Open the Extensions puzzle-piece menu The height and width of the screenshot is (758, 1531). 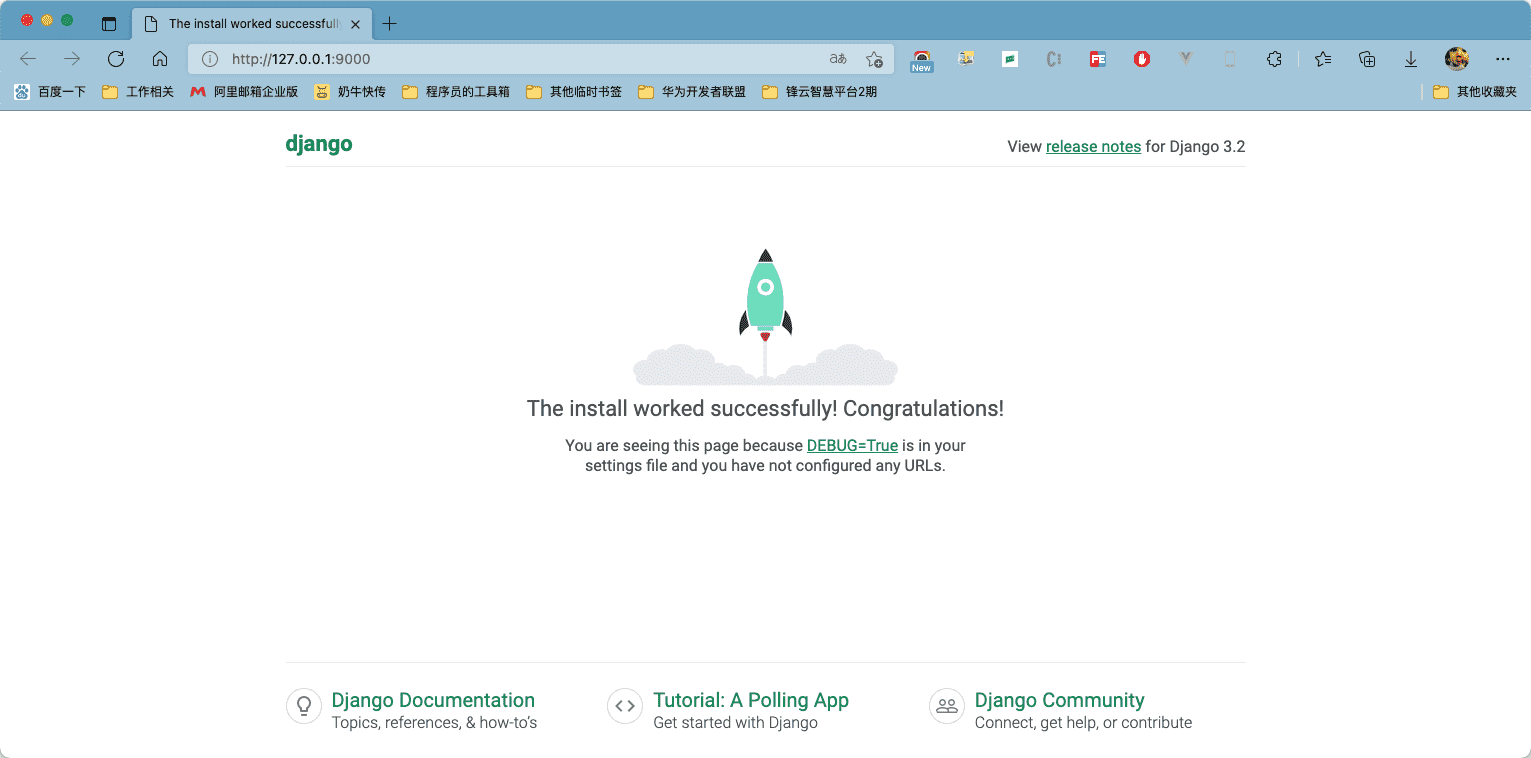tap(1274, 59)
